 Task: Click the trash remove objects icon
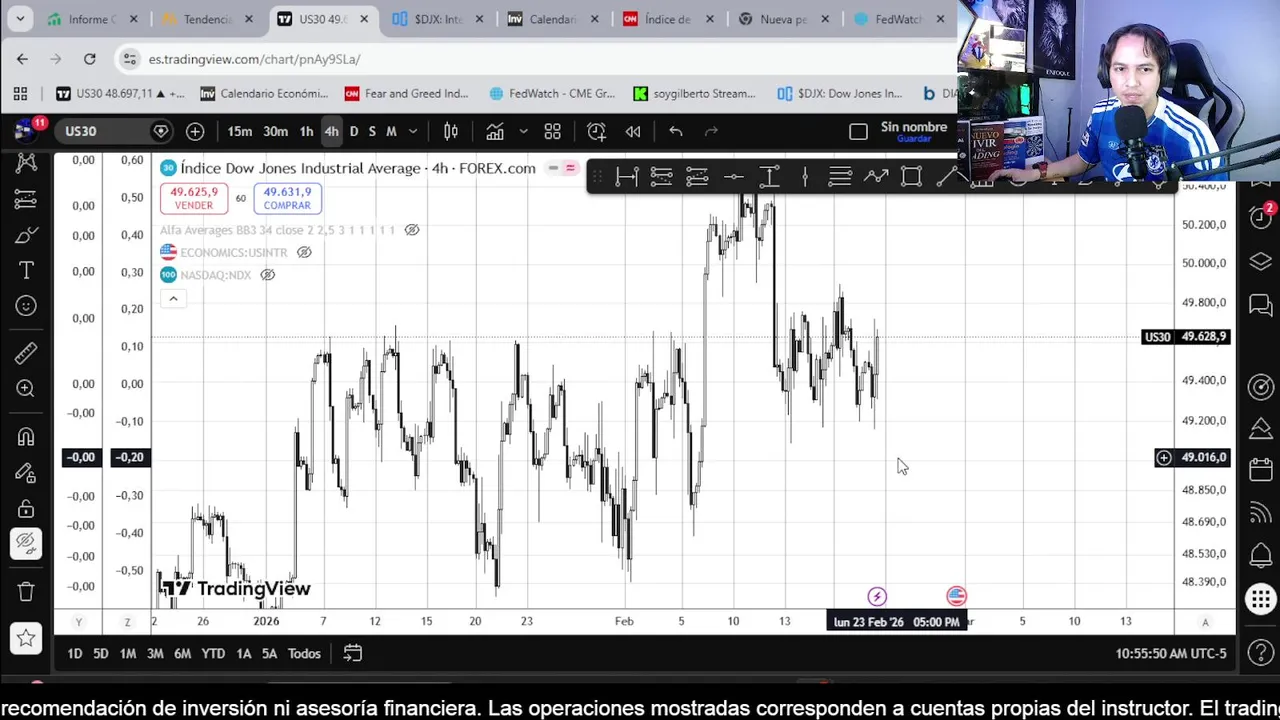coord(26,591)
